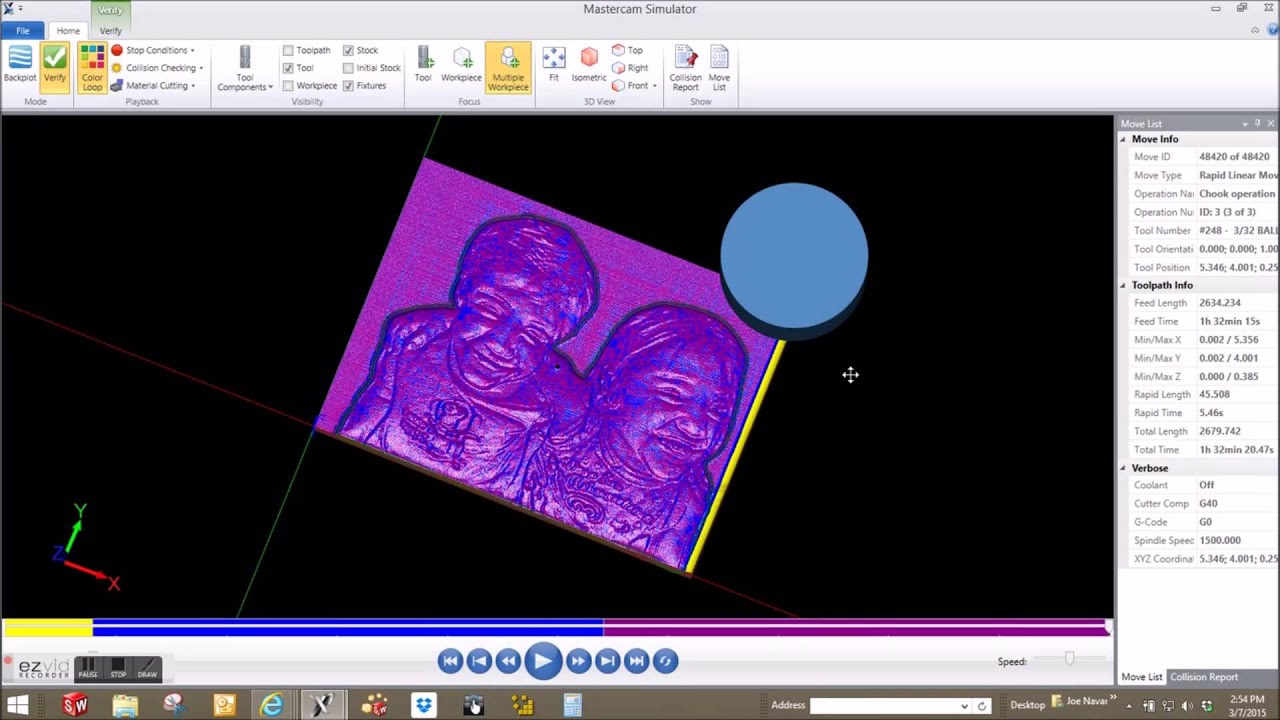1280x720 pixels.
Task: Step back to previous operation
Action: tap(479, 661)
